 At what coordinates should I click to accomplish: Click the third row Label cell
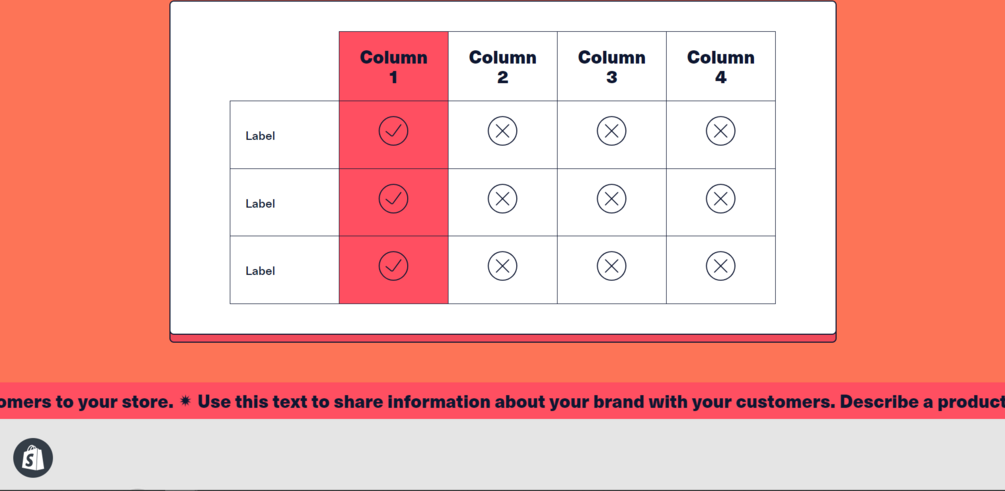click(260, 271)
